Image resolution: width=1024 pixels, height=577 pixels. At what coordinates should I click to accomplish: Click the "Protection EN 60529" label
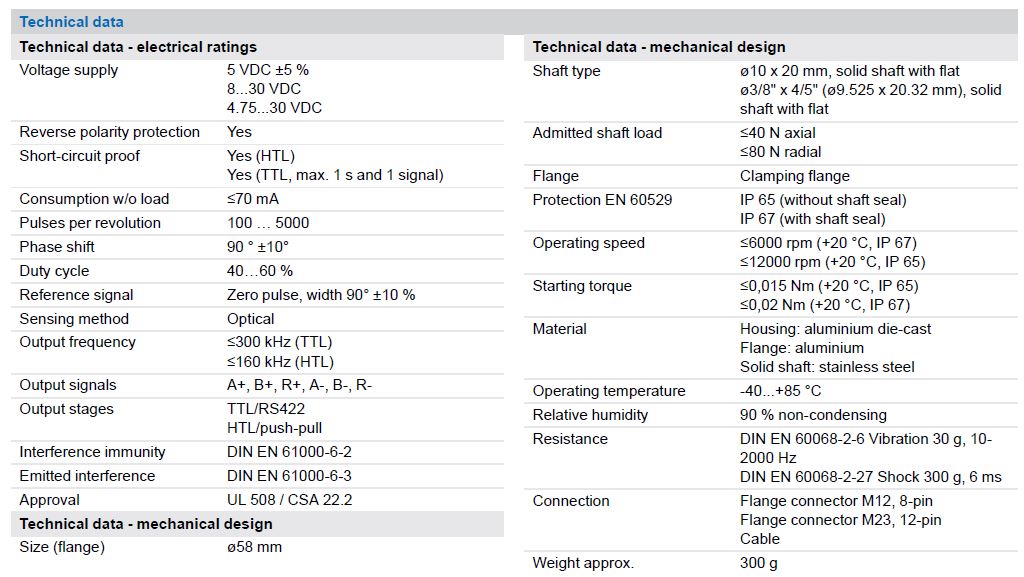(x=603, y=200)
